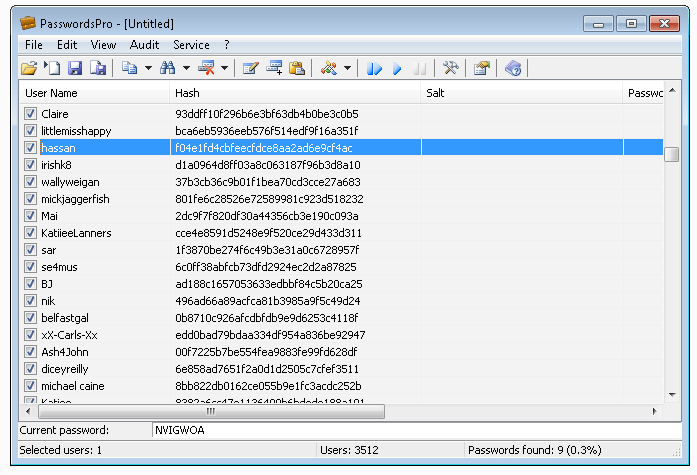
Task: Click the Resume attack icon with bar and arrow
Action: (374, 68)
